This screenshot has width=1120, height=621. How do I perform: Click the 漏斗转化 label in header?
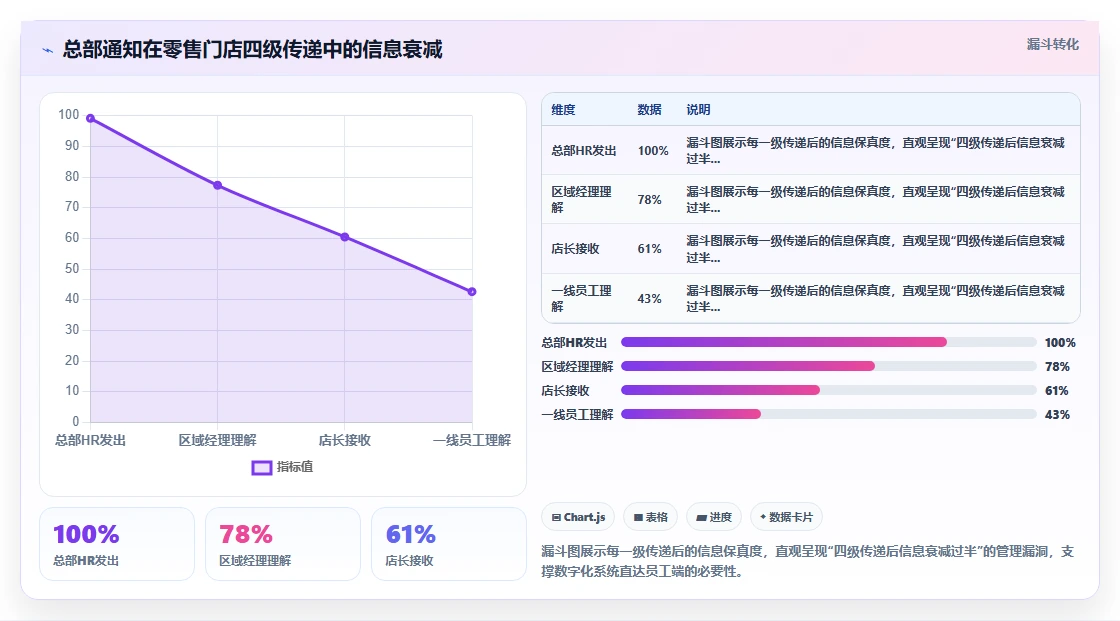click(1052, 44)
